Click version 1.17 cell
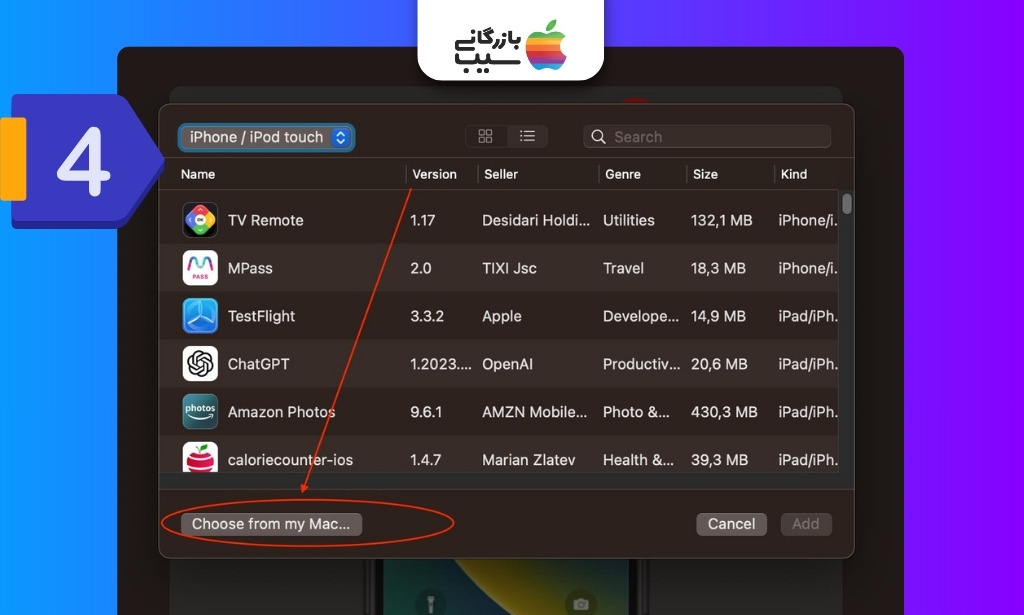Screen dimensions: 1024x615 [423, 221]
